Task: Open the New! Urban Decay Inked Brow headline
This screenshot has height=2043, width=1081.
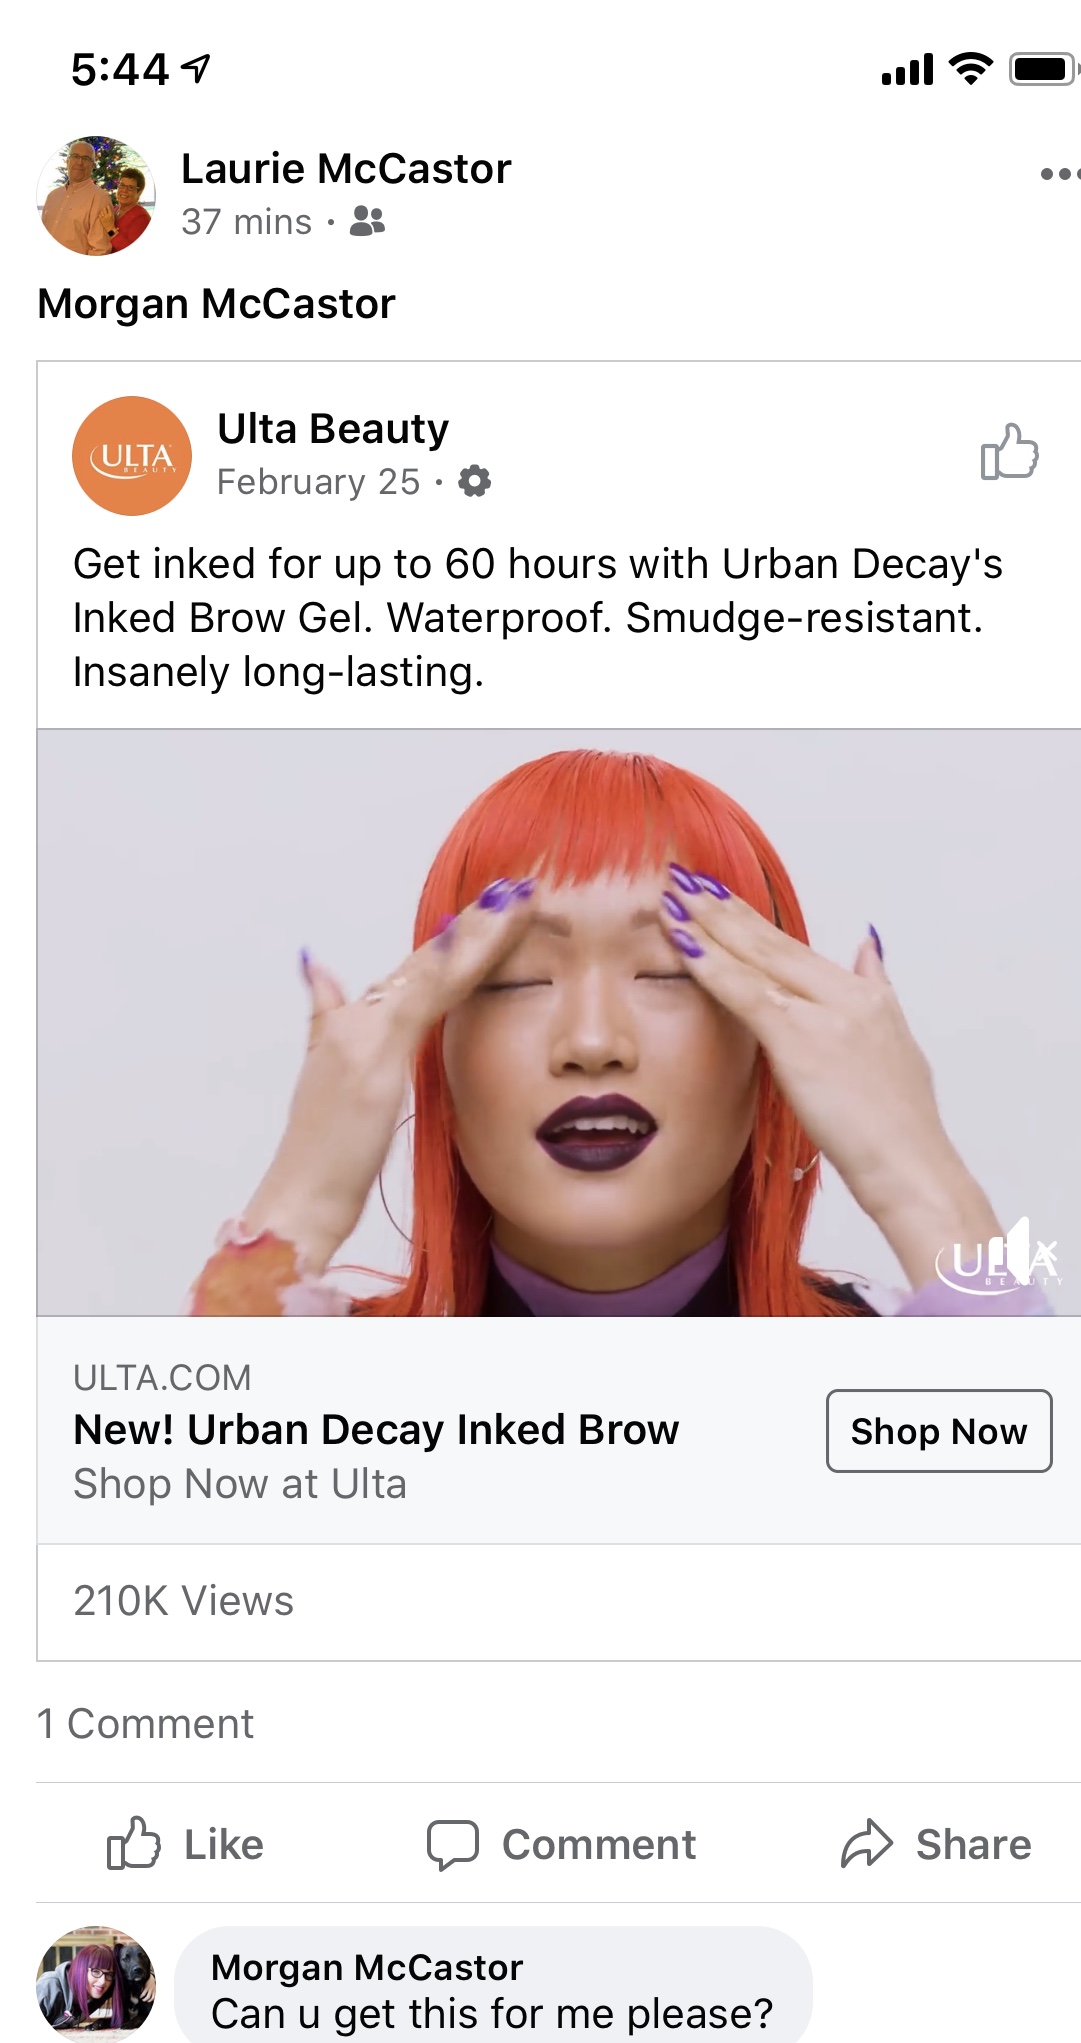Action: [376, 1430]
